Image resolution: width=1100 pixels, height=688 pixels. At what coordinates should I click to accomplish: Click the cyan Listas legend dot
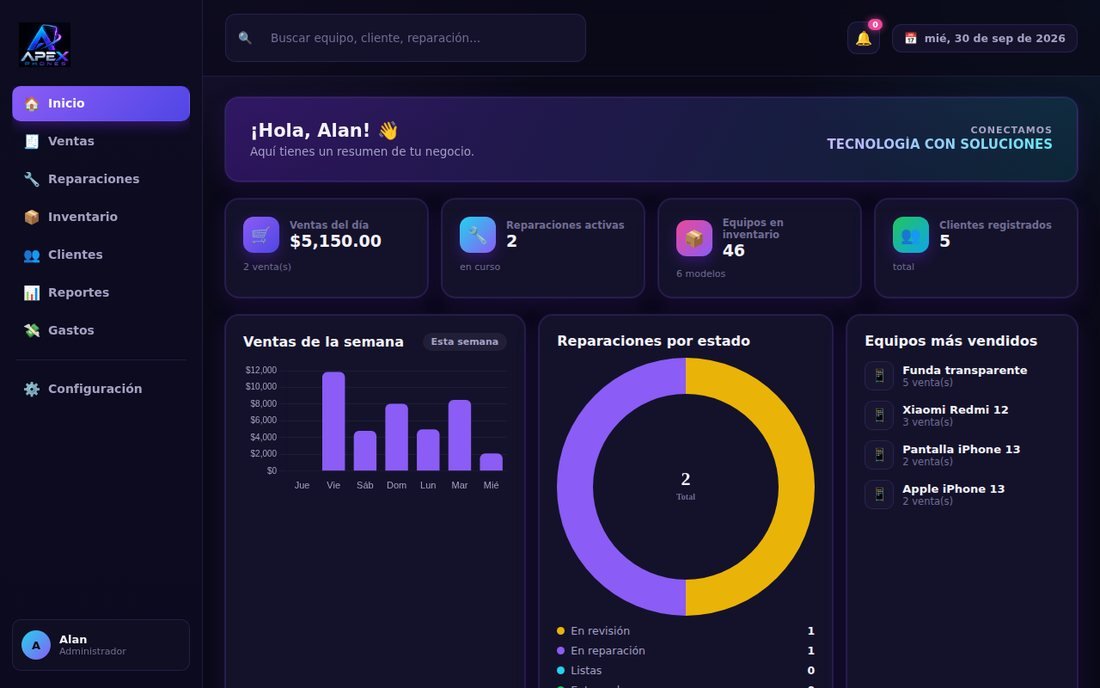561,670
